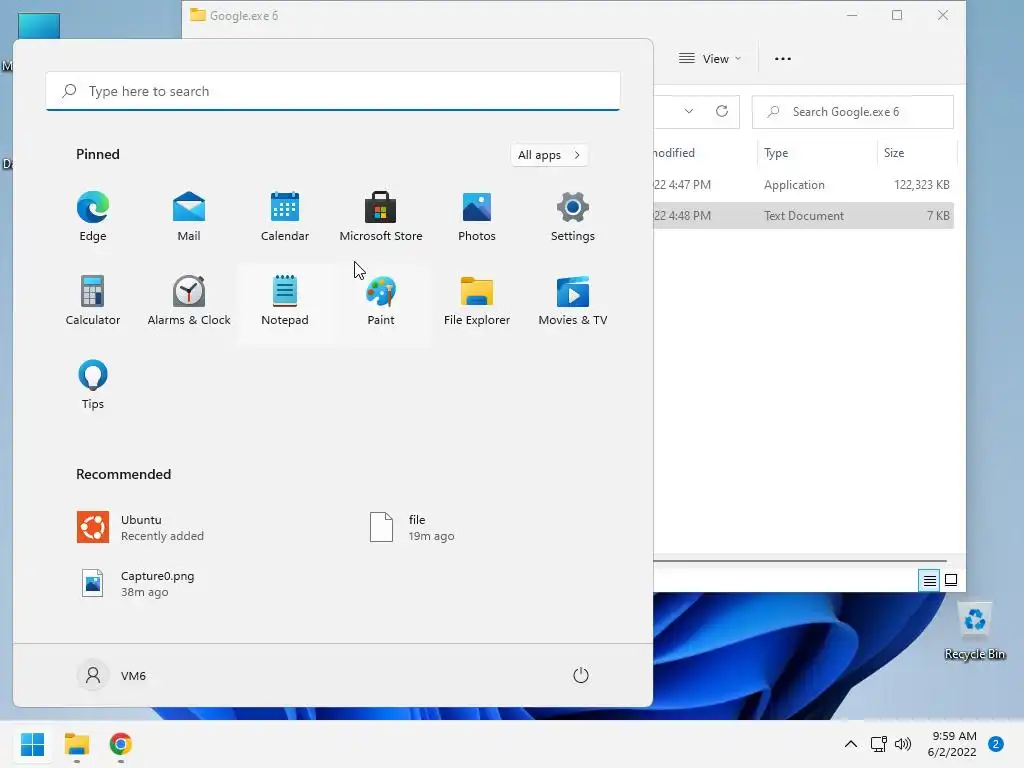Select the Application file row

[803, 185]
